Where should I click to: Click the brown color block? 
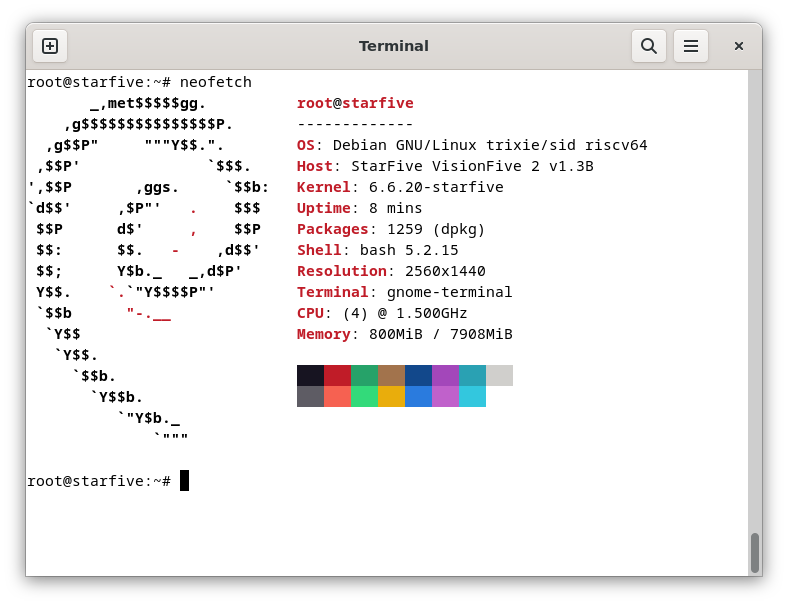[391, 375]
